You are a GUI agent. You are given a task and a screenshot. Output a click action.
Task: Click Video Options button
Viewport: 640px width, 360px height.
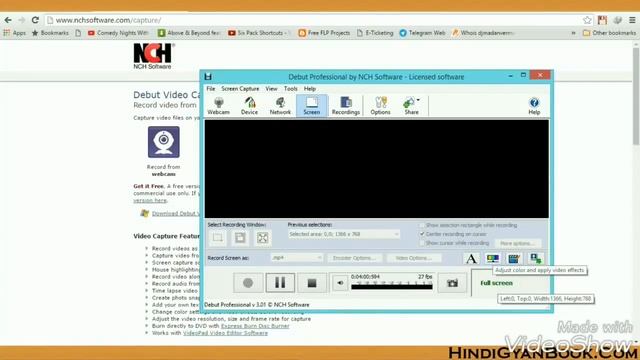coord(413,258)
